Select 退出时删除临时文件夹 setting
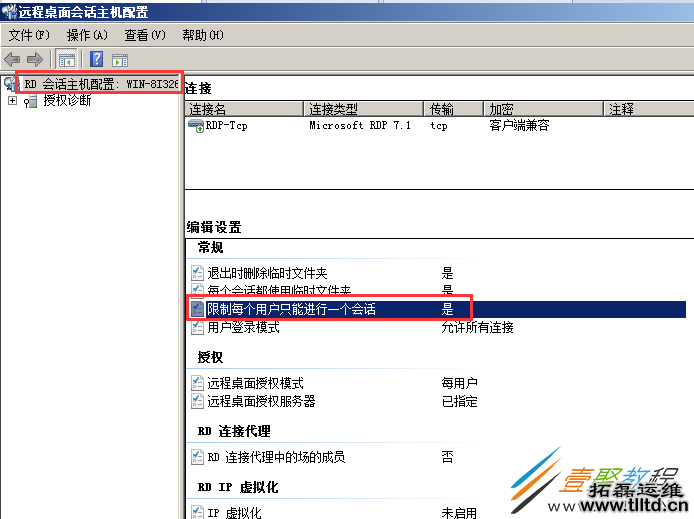The height and width of the screenshot is (519, 694). click(x=267, y=273)
